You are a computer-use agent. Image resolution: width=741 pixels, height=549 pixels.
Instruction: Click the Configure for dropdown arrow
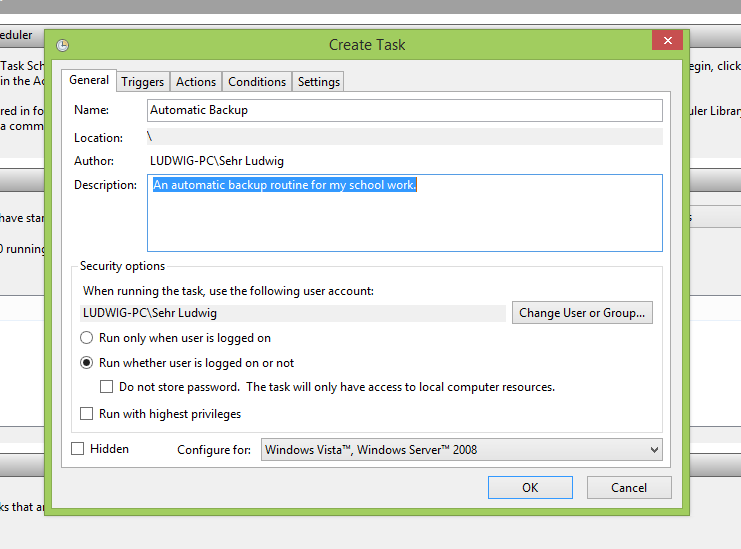[653, 450]
